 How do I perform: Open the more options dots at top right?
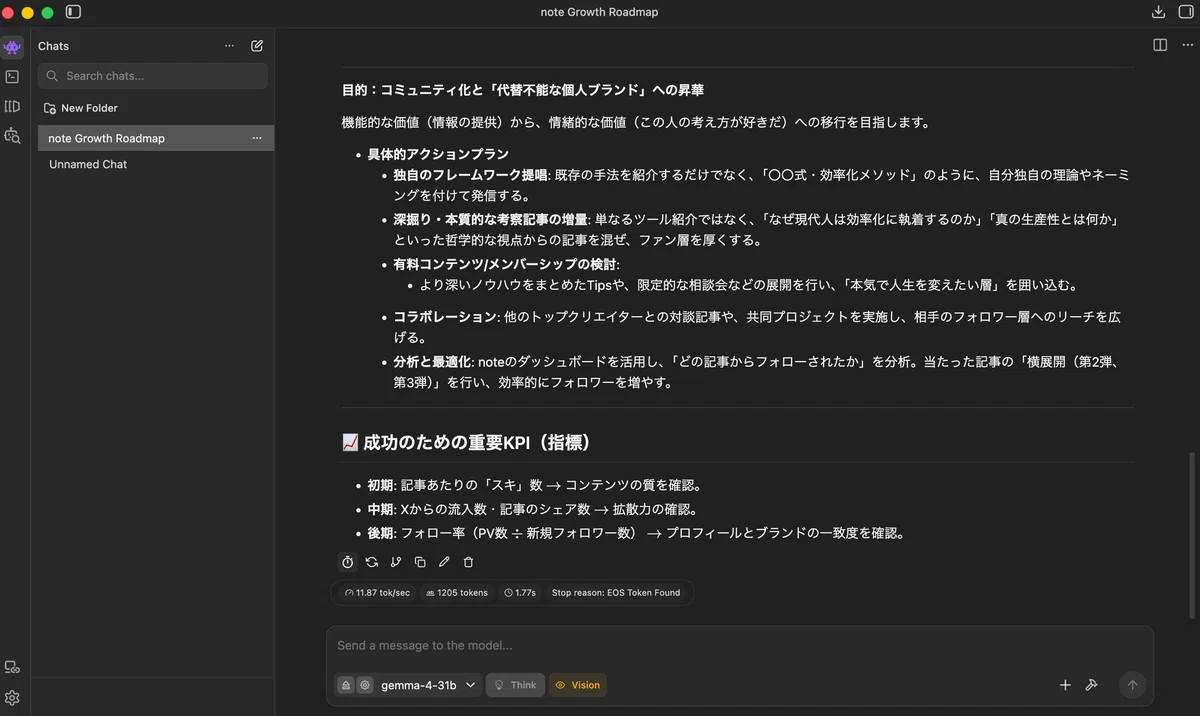click(1186, 45)
